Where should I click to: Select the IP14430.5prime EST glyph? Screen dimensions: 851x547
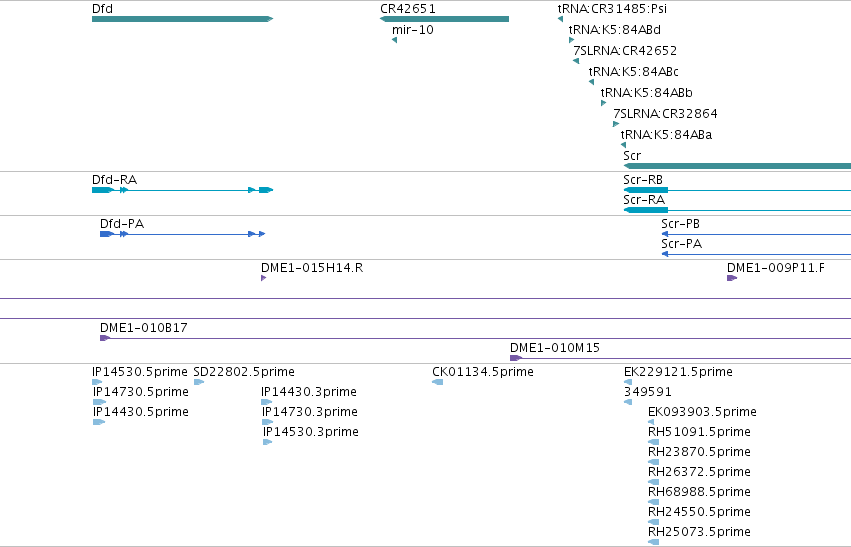(99, 422)
